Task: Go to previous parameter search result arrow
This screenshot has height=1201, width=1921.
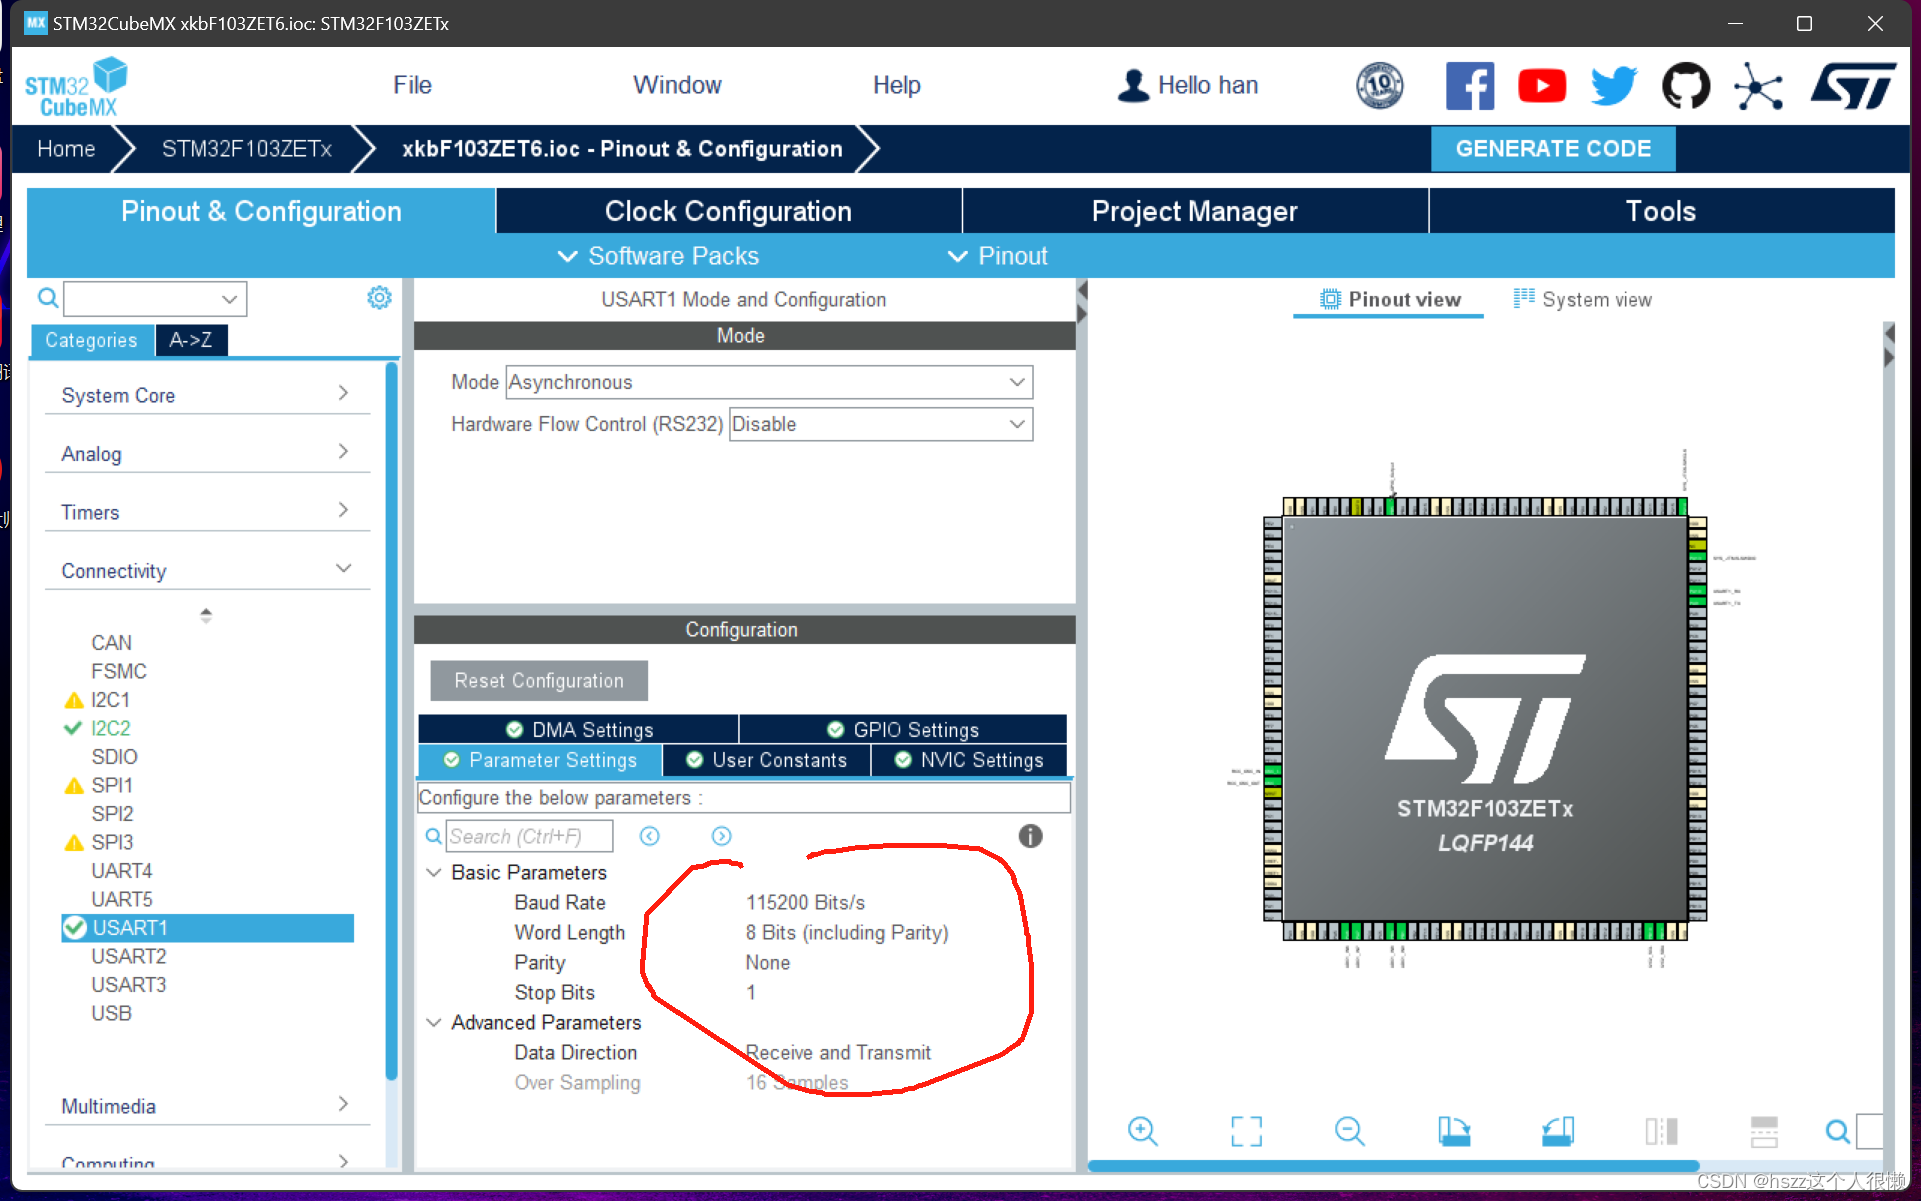Action: click(x=650, y=836)
